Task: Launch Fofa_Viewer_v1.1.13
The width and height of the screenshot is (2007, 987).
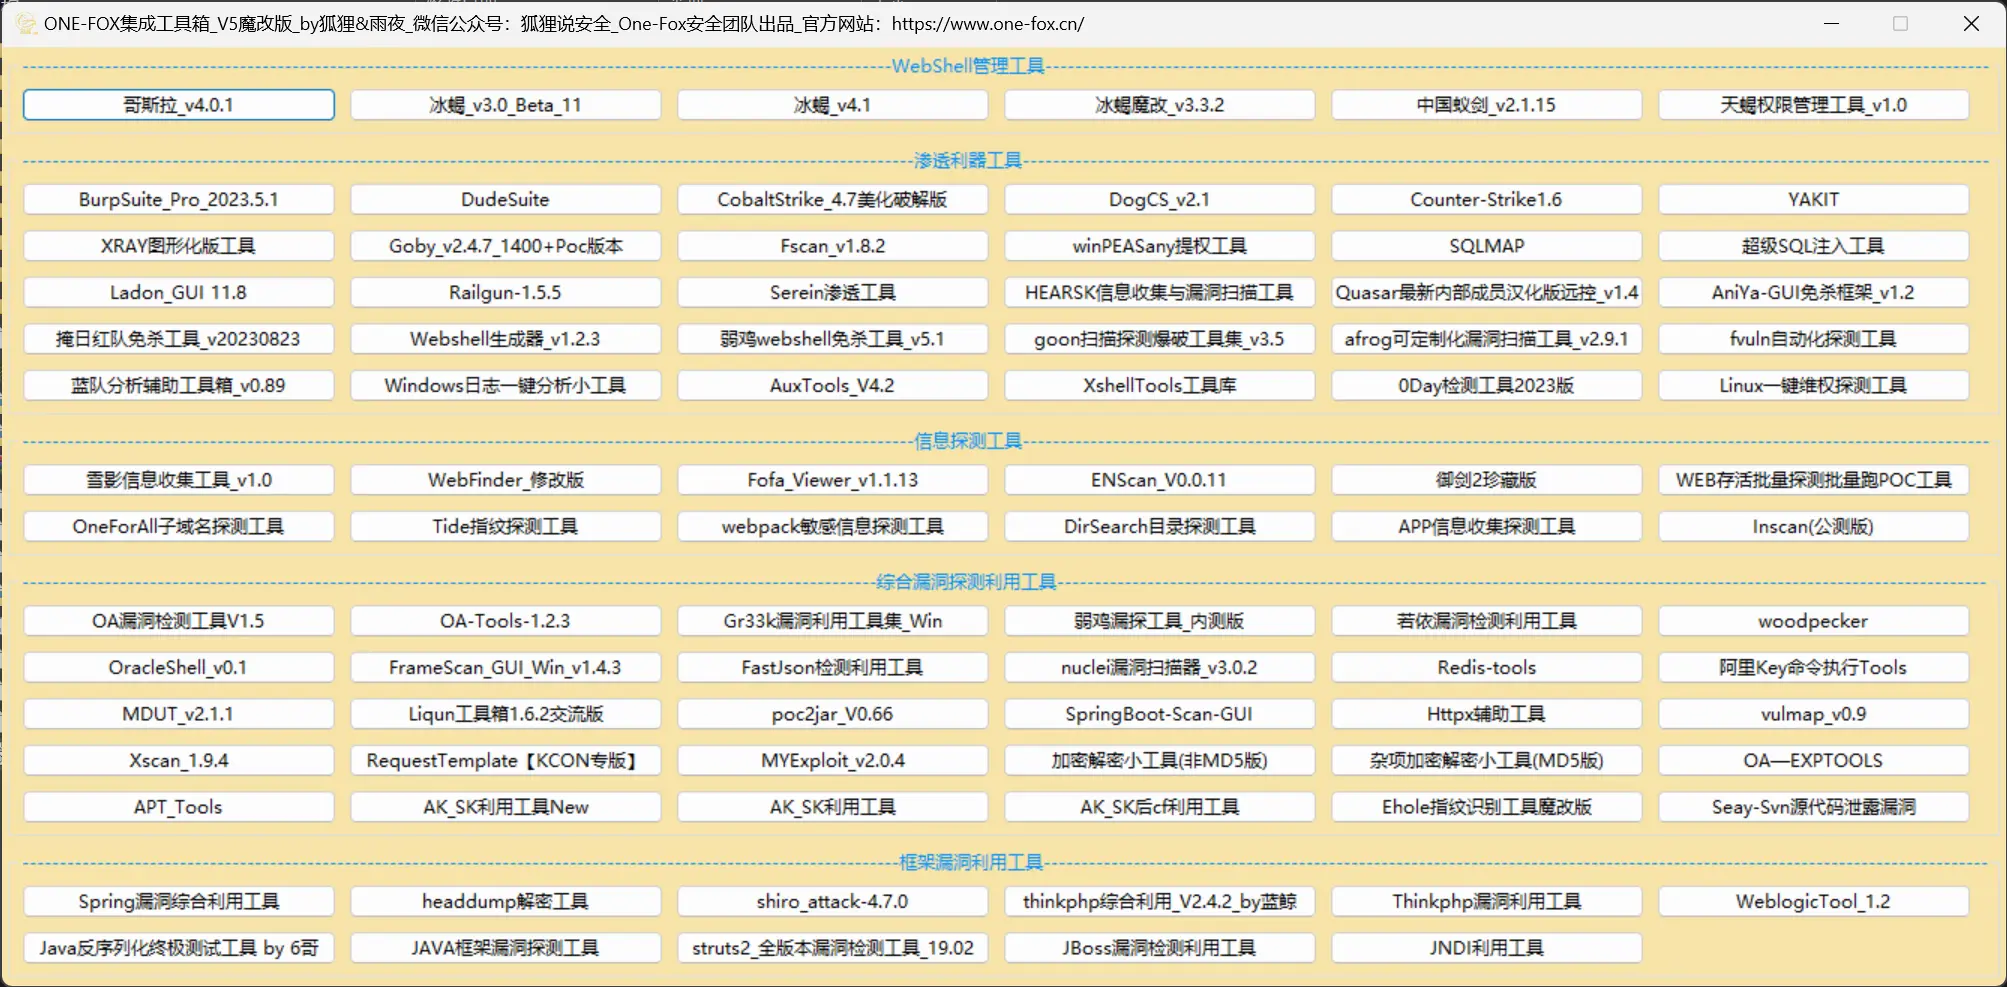Action: coord(832,480)
